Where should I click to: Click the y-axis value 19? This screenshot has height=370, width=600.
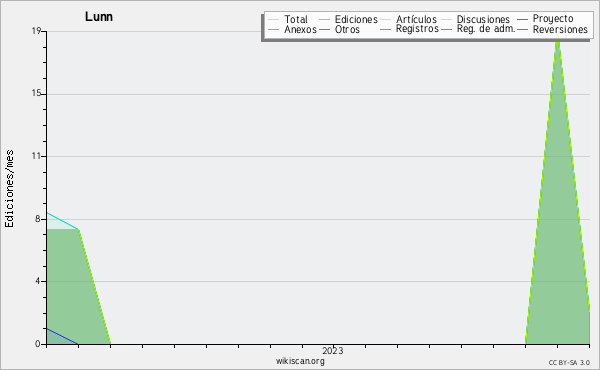pyautogui.click(x=36, y=31)
